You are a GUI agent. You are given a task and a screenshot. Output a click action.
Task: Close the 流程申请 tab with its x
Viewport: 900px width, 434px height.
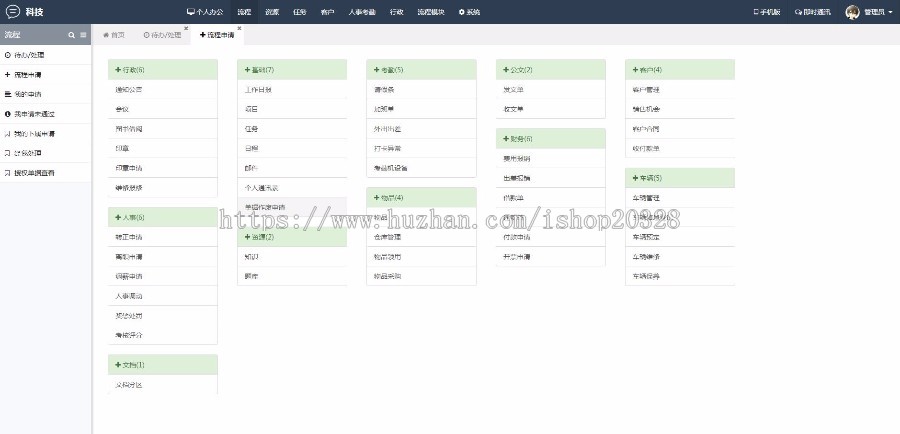239,28
